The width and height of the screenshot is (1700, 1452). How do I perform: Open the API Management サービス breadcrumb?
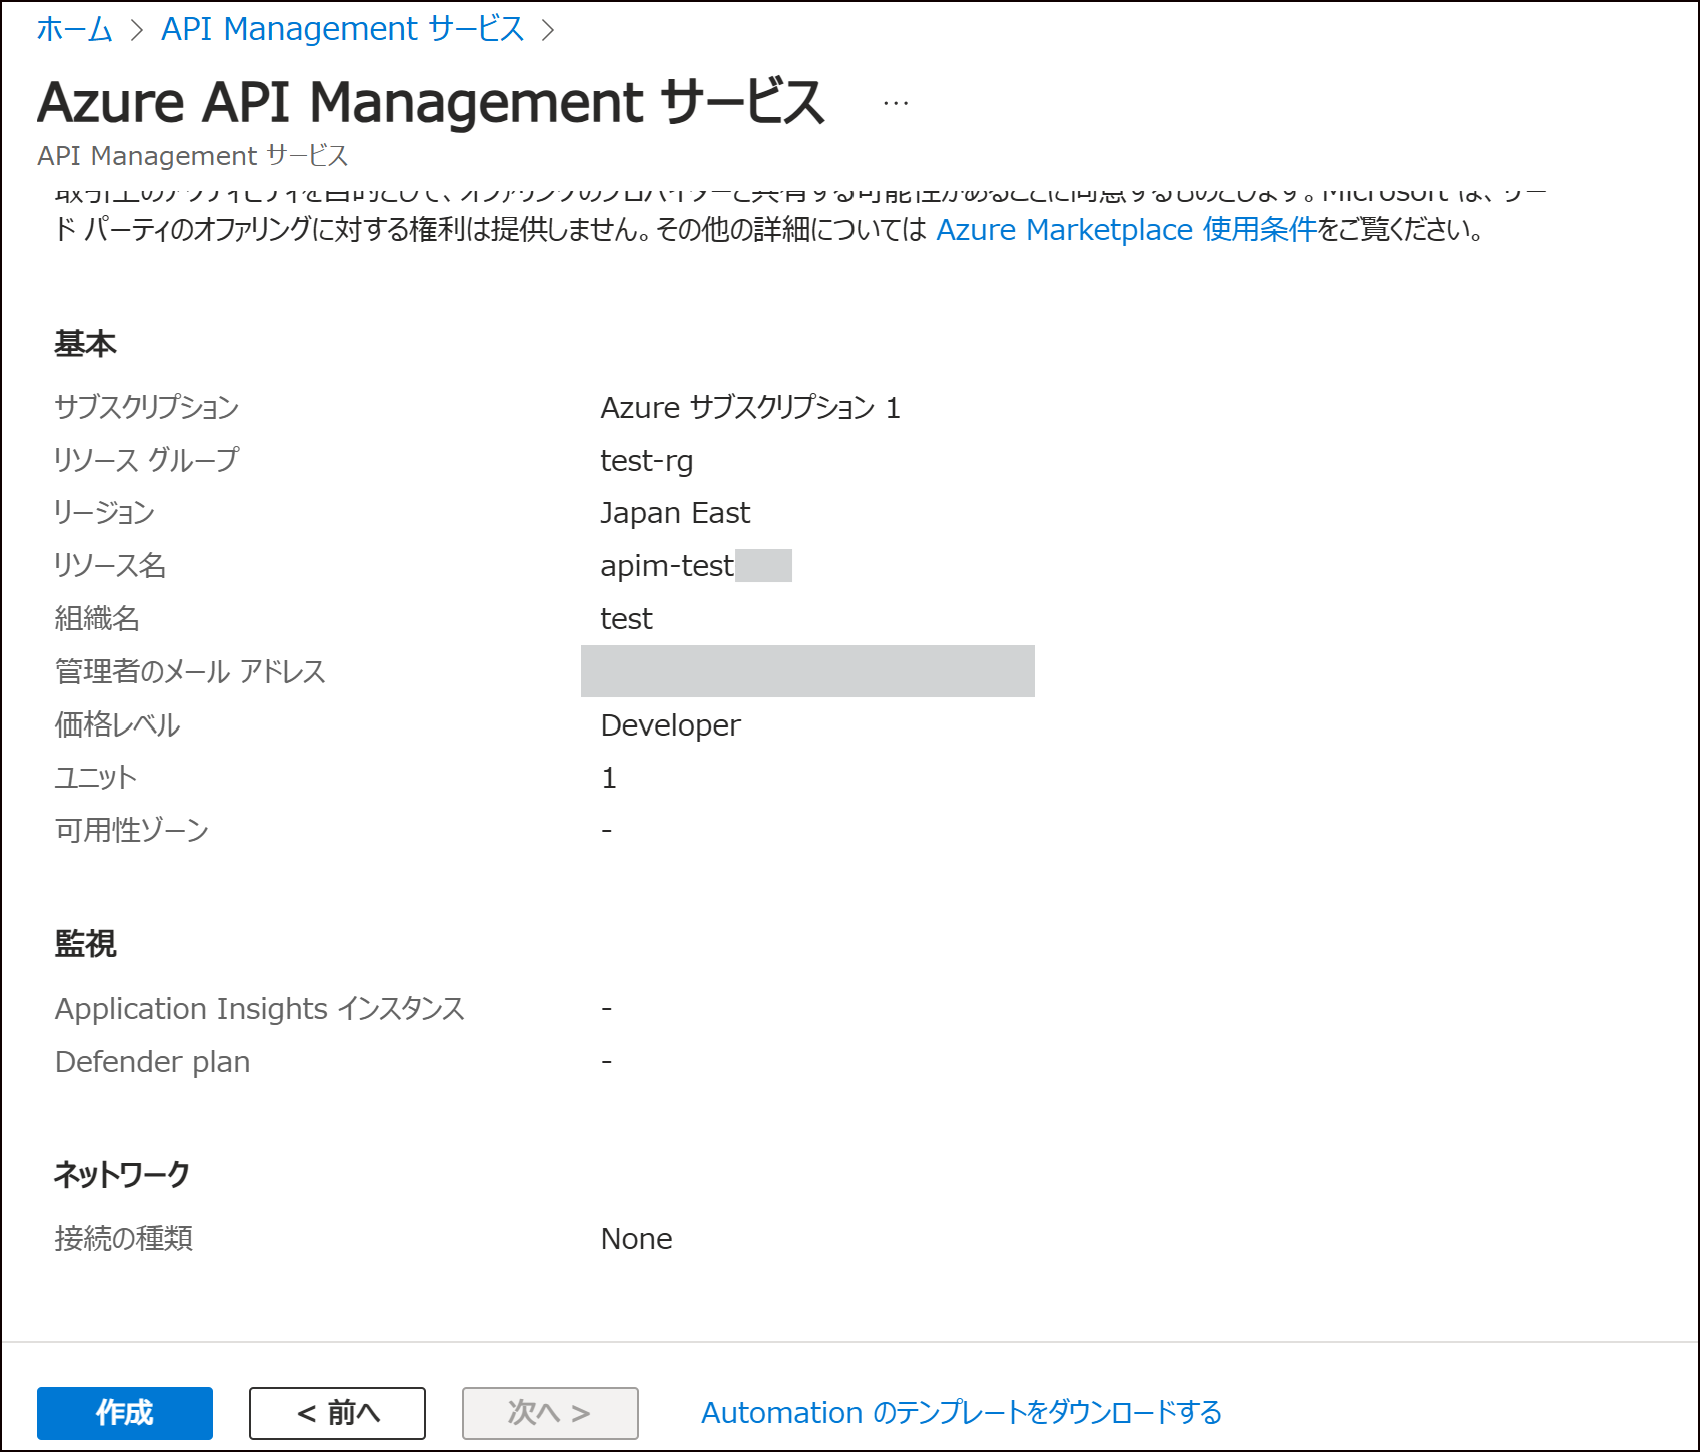342,27
